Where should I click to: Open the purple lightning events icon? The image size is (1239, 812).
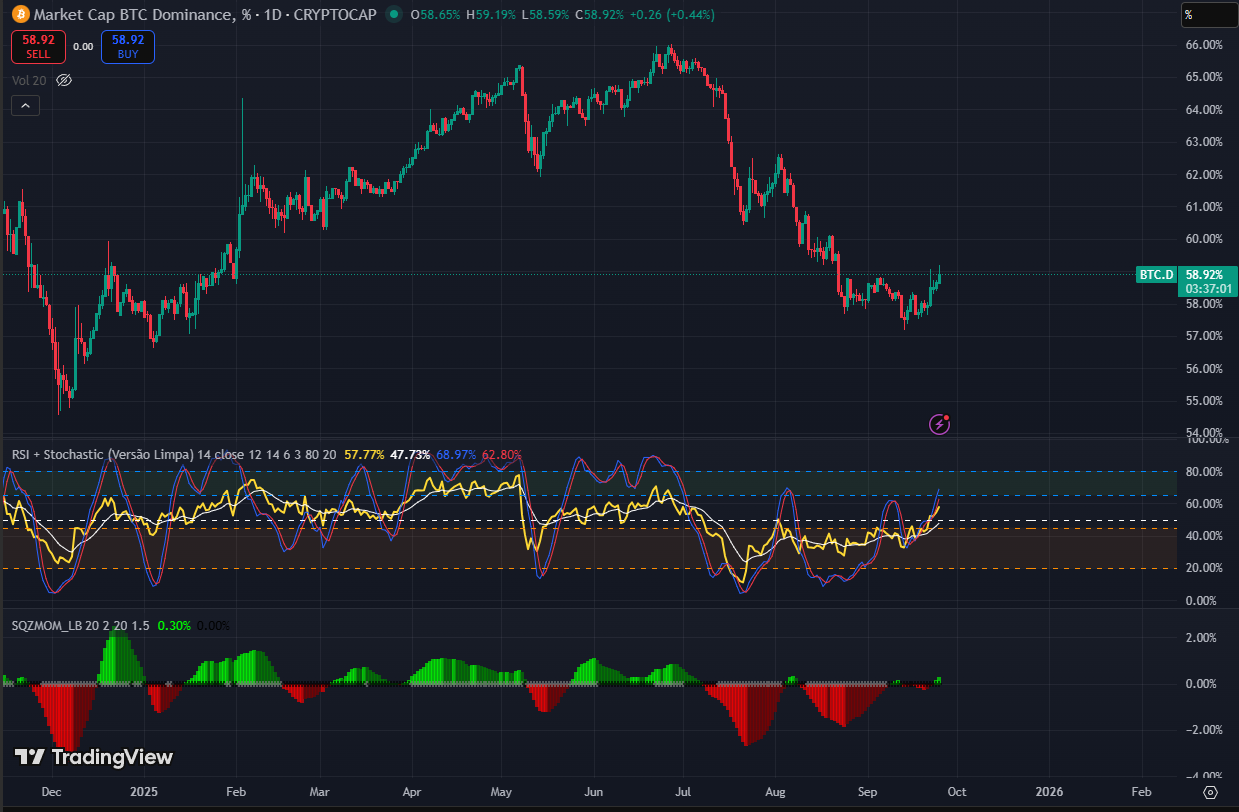pos(940,424)
